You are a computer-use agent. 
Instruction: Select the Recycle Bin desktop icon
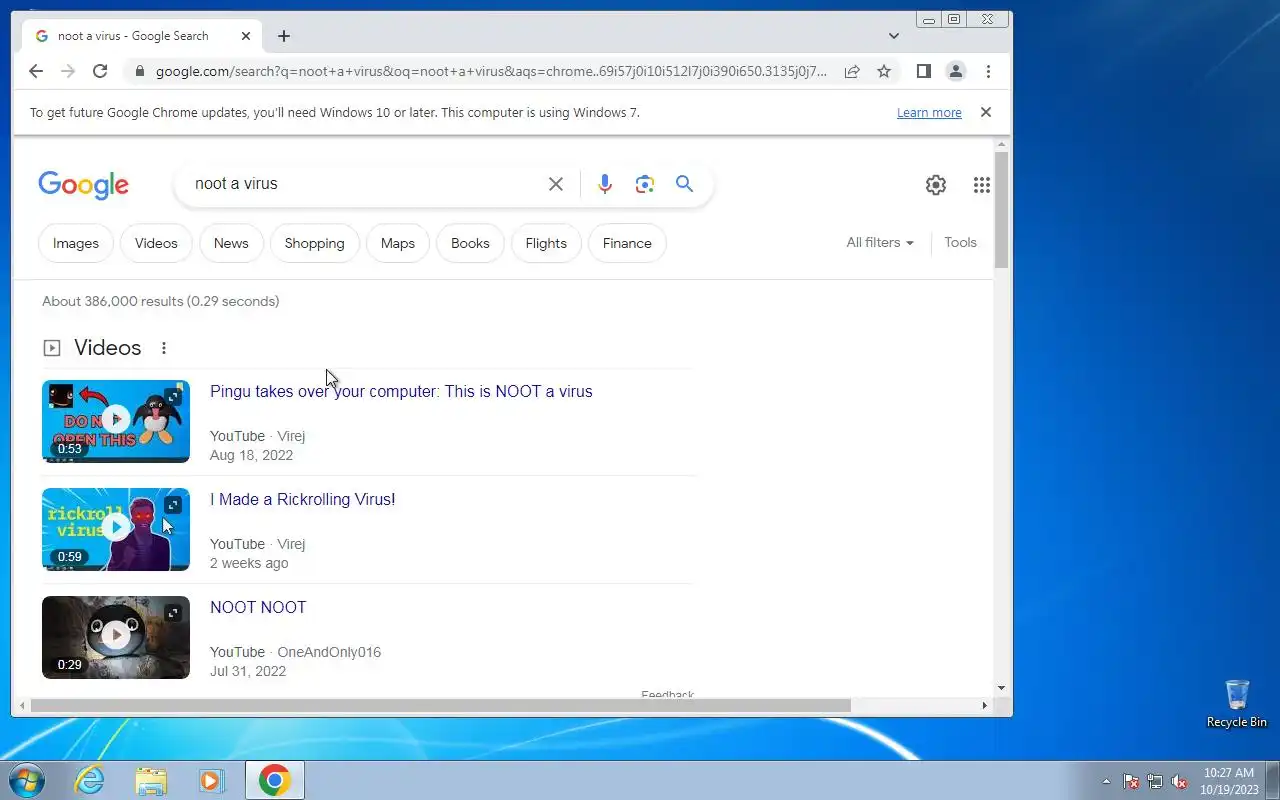click(1237, 704)
